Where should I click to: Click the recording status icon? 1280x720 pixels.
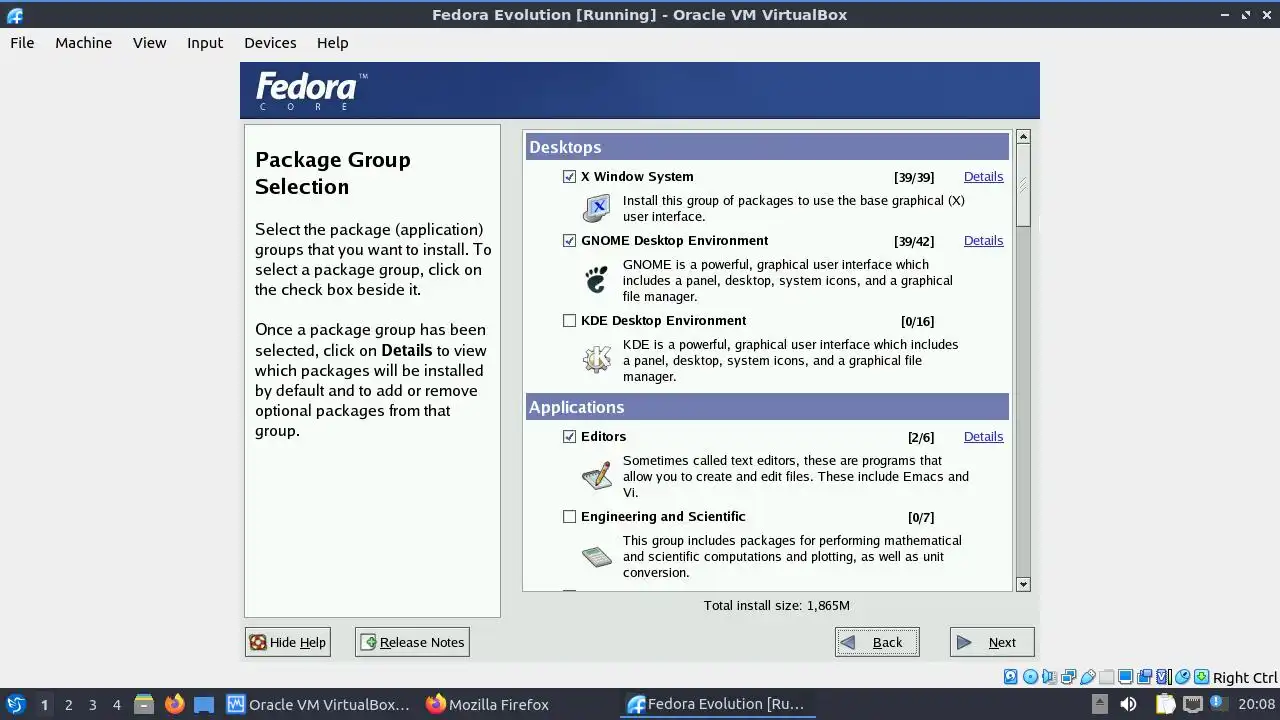pyautogui.click(x=1145, y=677)
